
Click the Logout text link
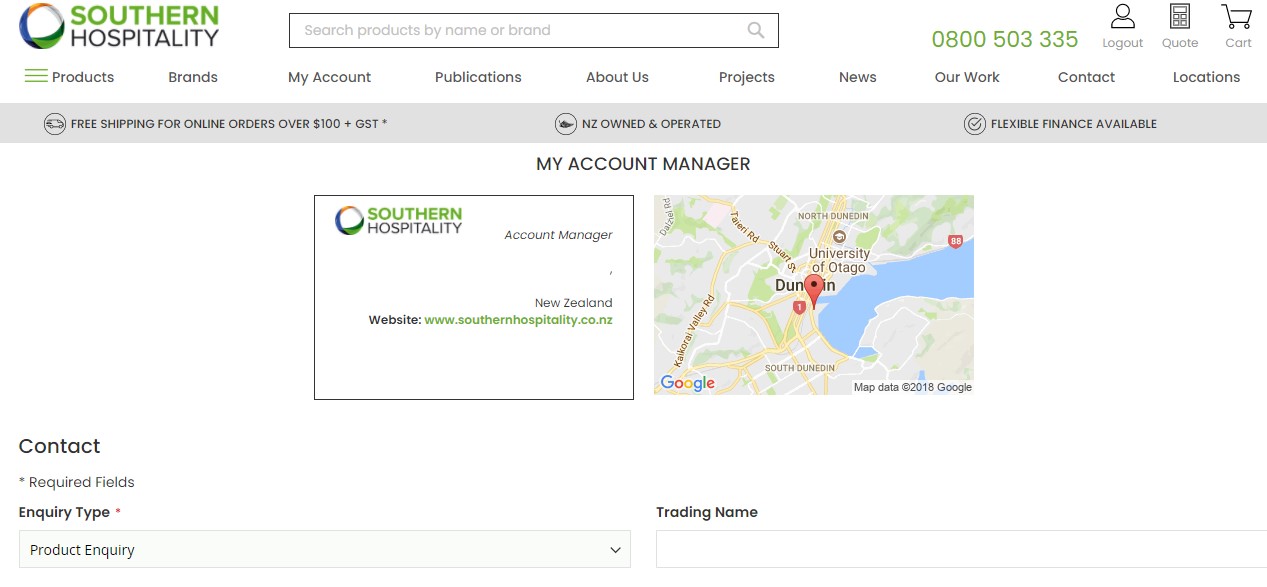coord(1123,43)
